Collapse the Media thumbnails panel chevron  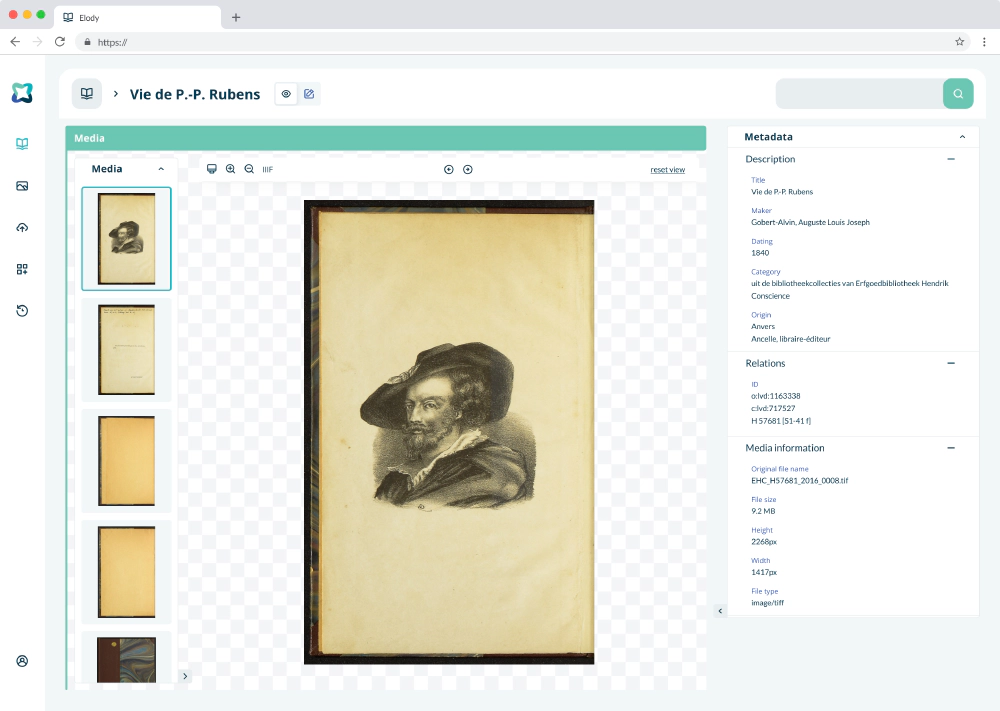pyautogui.click(x=161, y=169)
